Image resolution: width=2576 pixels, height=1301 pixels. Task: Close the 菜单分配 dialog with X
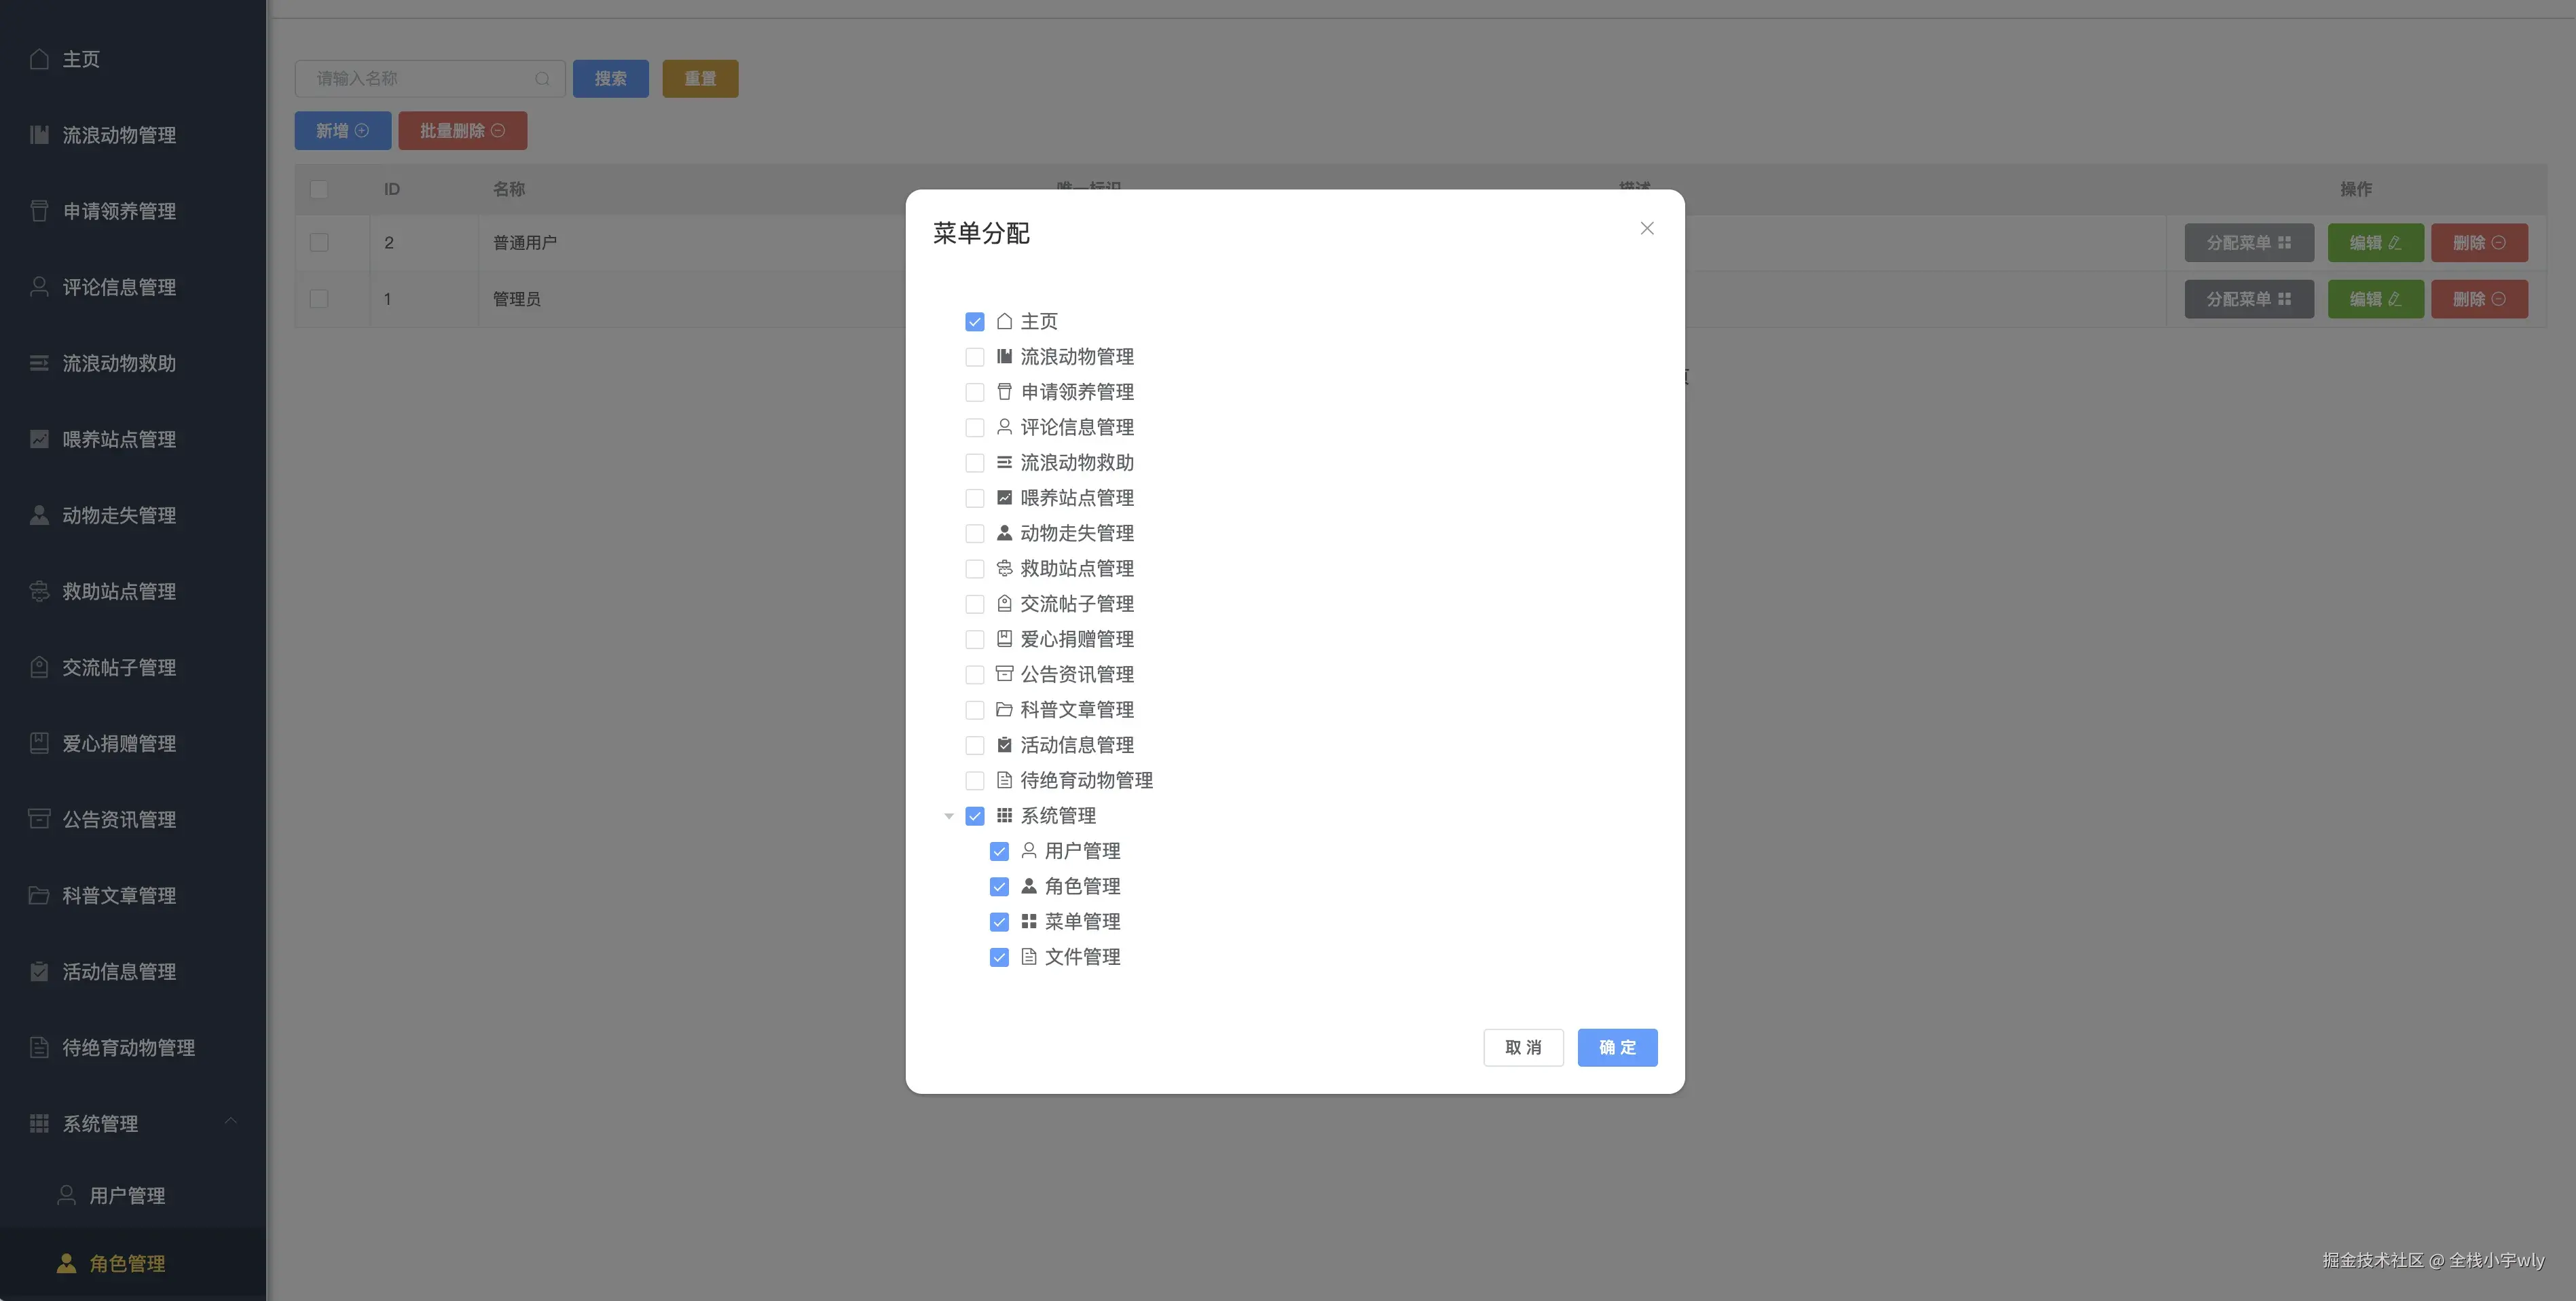click(1646, 229)
